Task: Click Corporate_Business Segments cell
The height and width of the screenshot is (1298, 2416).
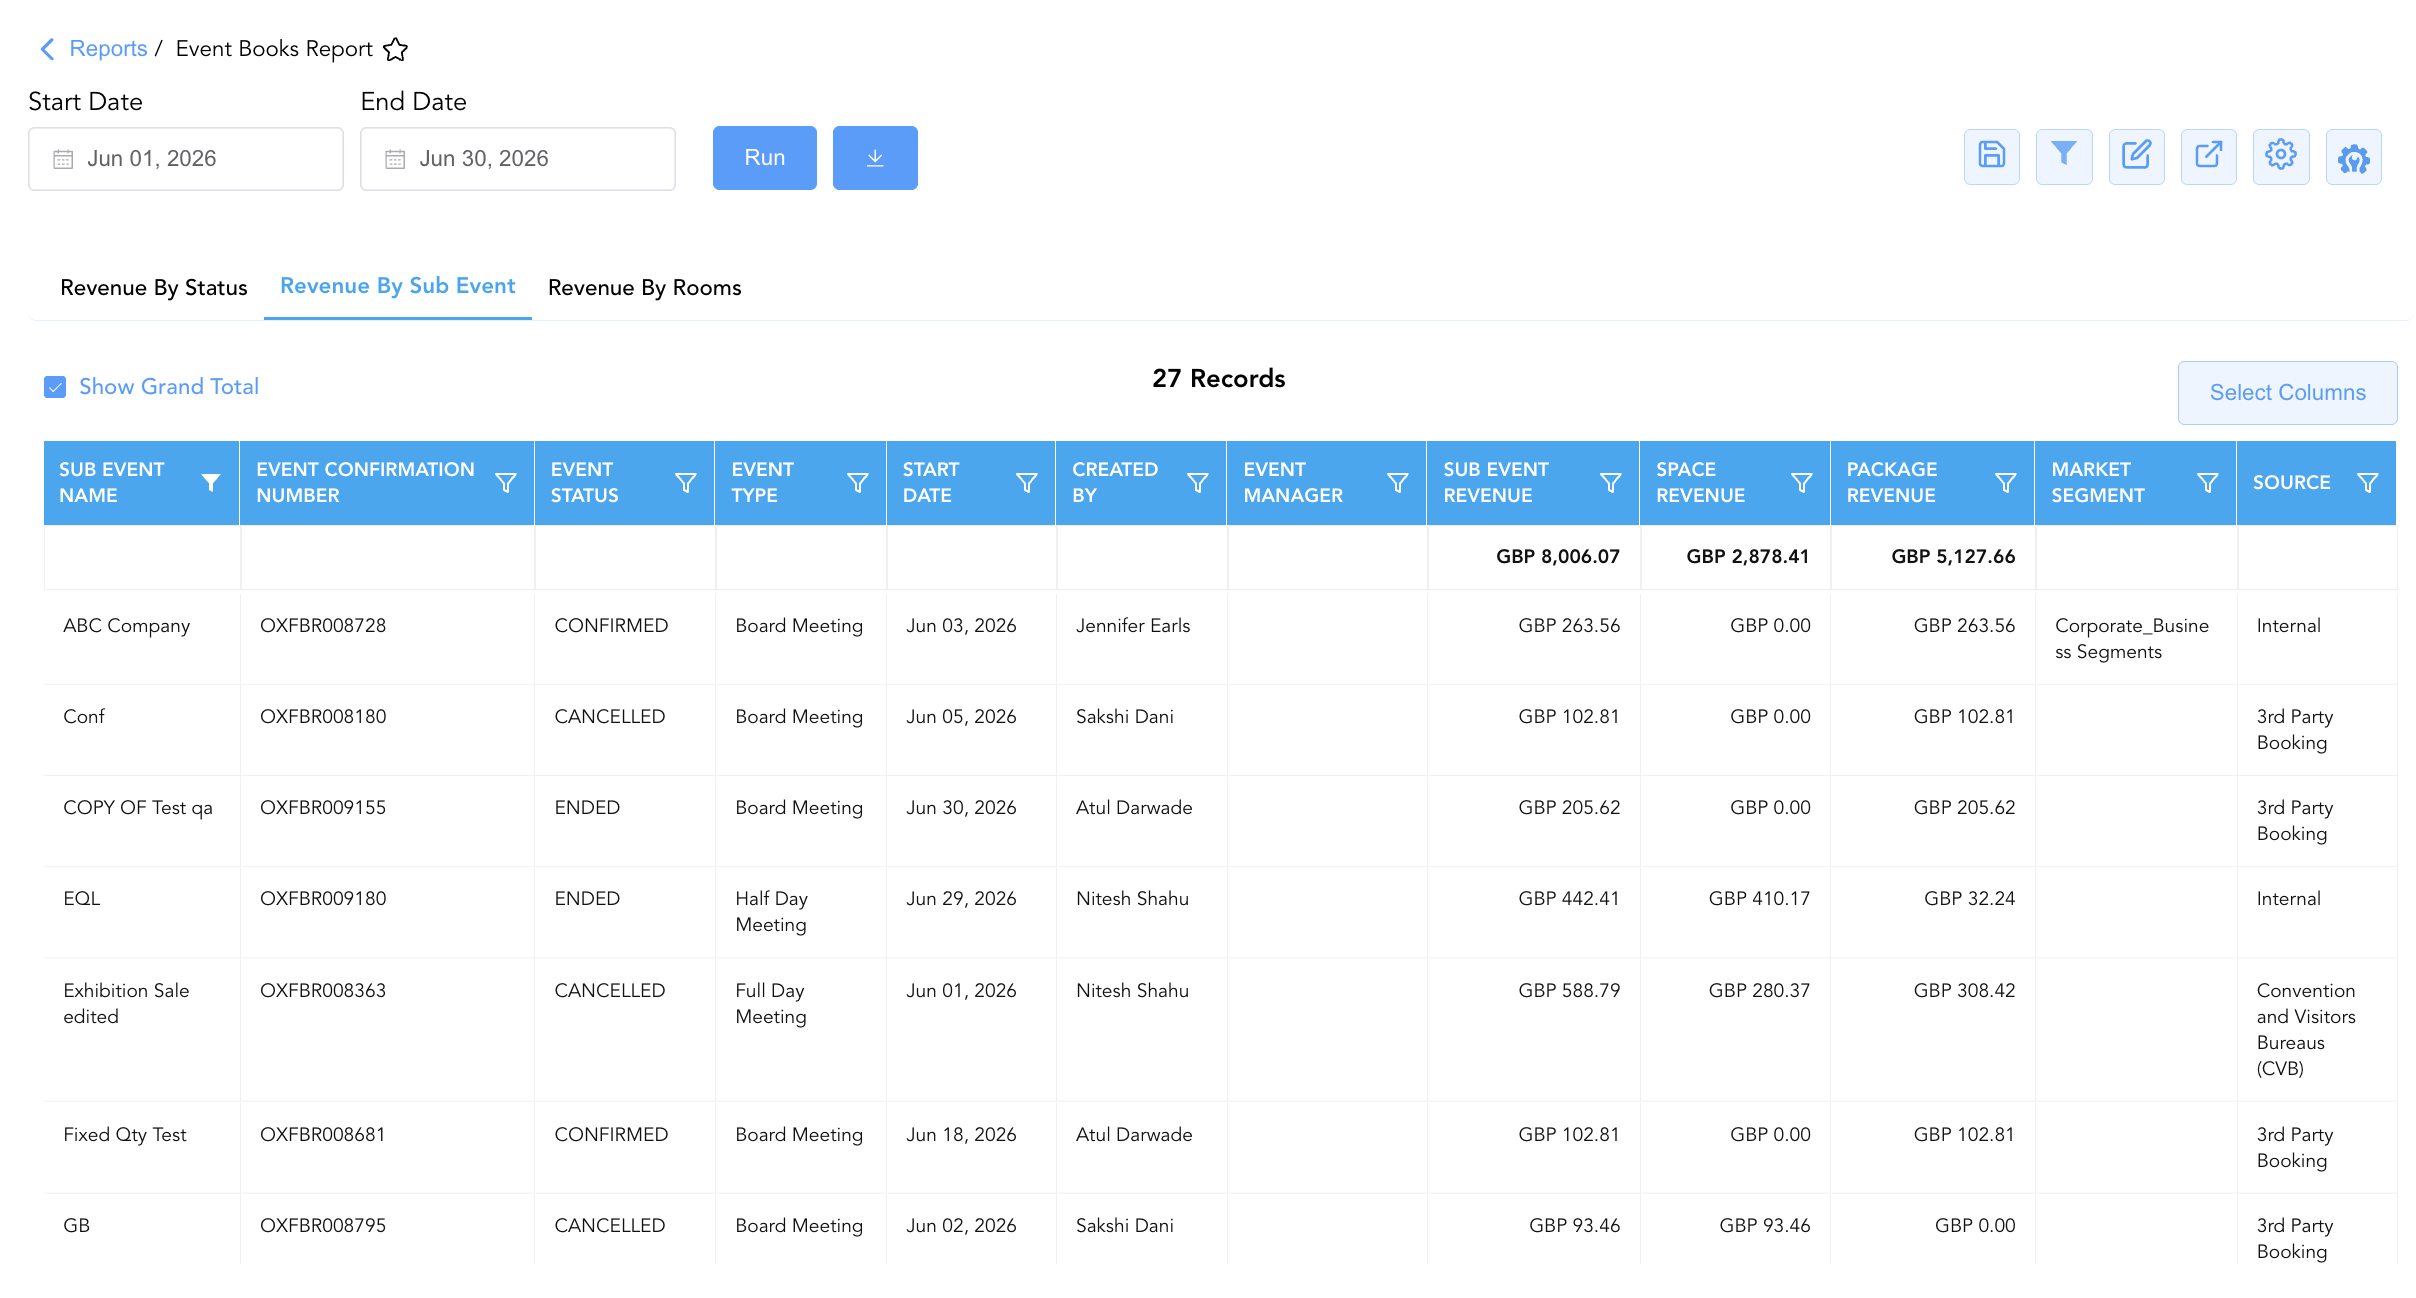Action: [x=2132, y=639]
